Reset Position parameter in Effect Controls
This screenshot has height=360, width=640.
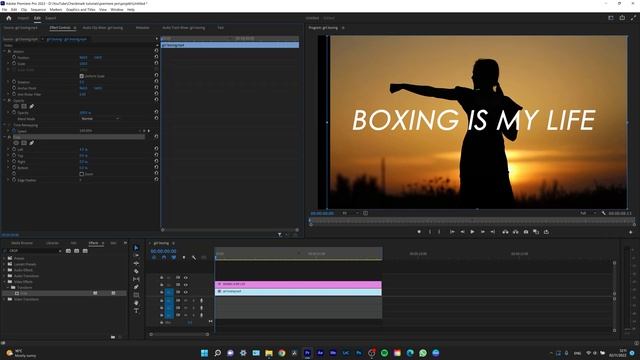(156, 57)
